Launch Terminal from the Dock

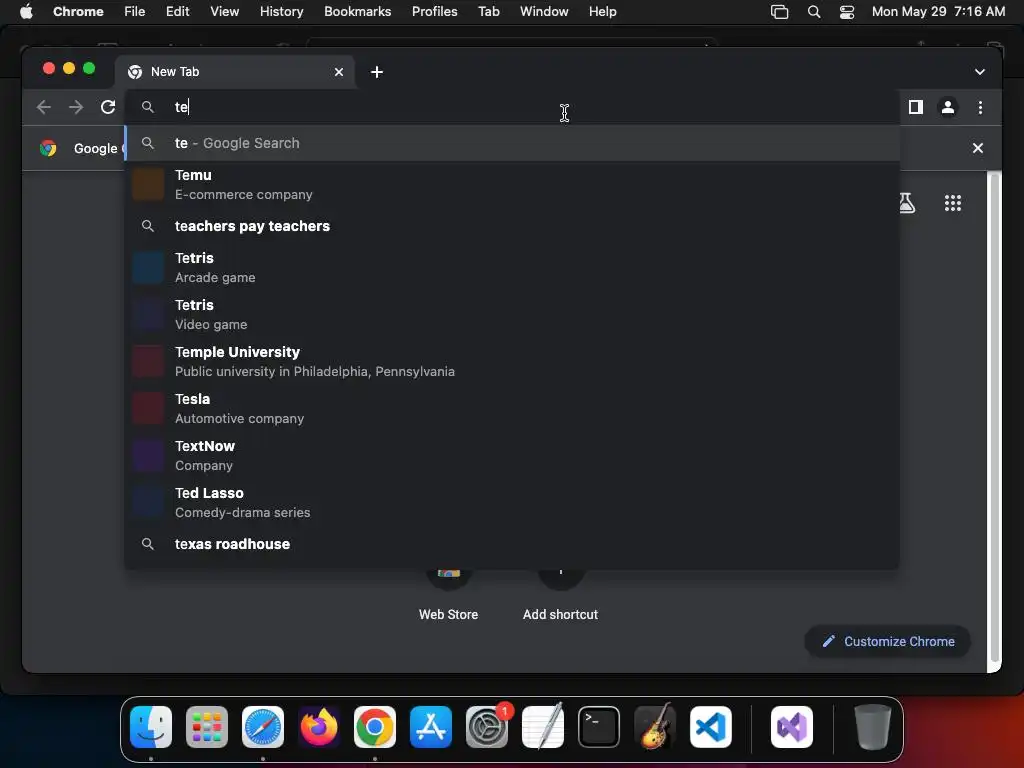[x=599, y=727]
